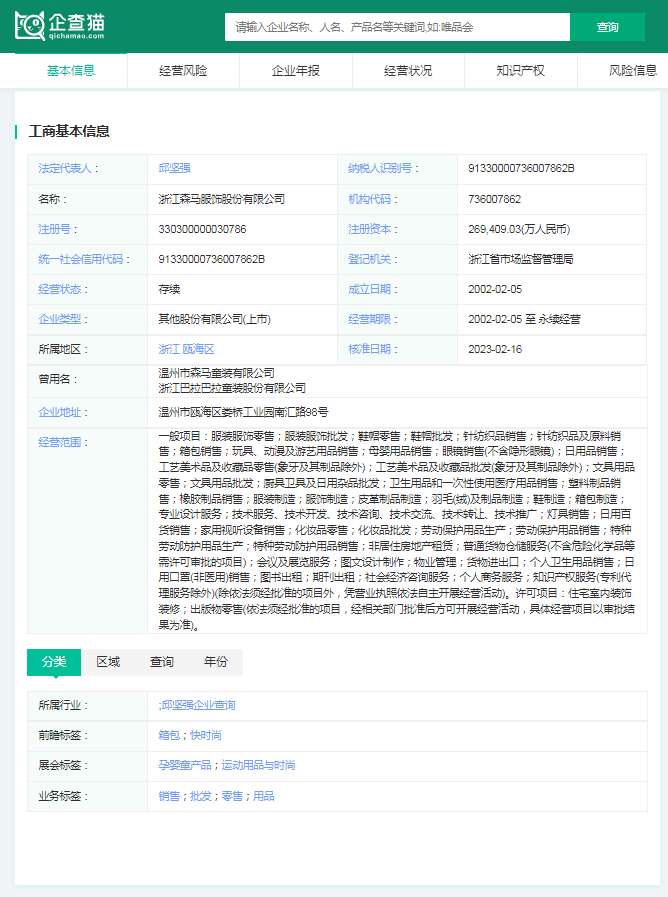
Task: Go to the 经营状况 tab
Action: tap(408, 70)
